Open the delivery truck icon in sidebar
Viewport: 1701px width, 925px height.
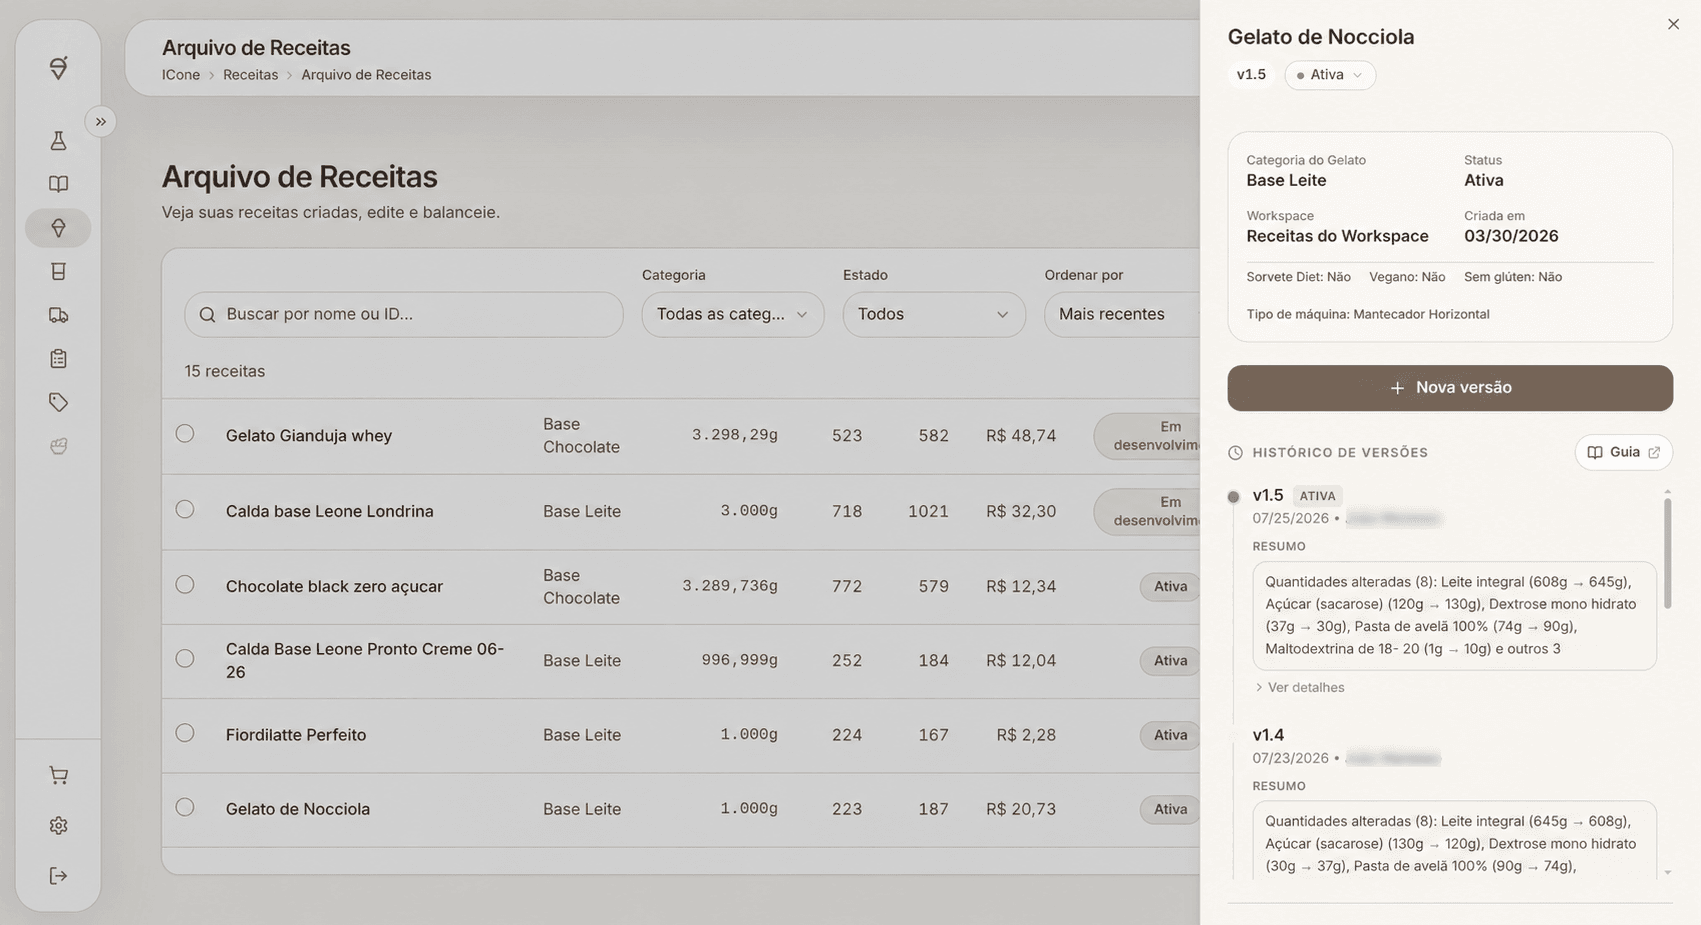tap(58, 315)
